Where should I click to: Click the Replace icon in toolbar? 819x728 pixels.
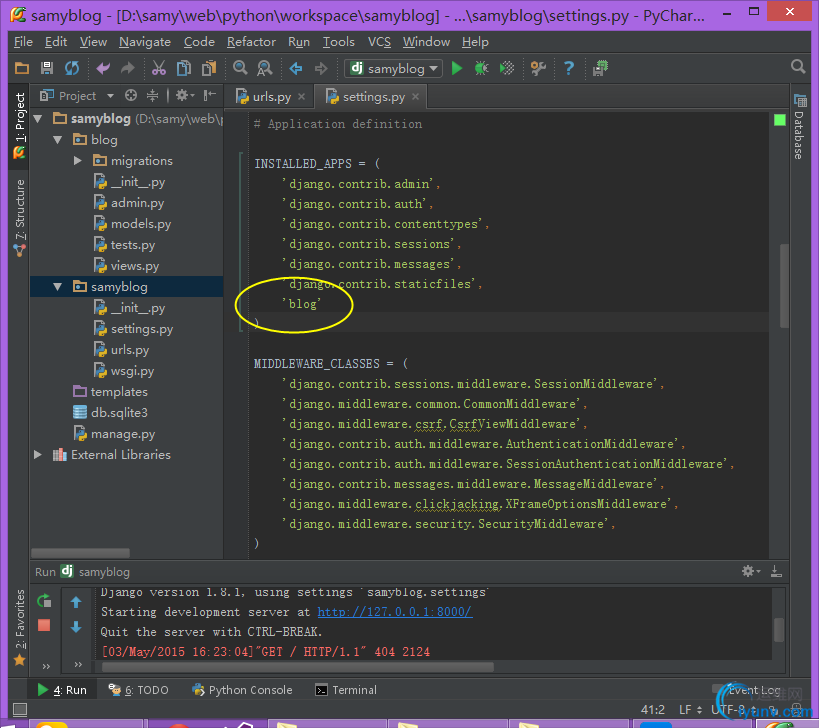click(265, 68)
